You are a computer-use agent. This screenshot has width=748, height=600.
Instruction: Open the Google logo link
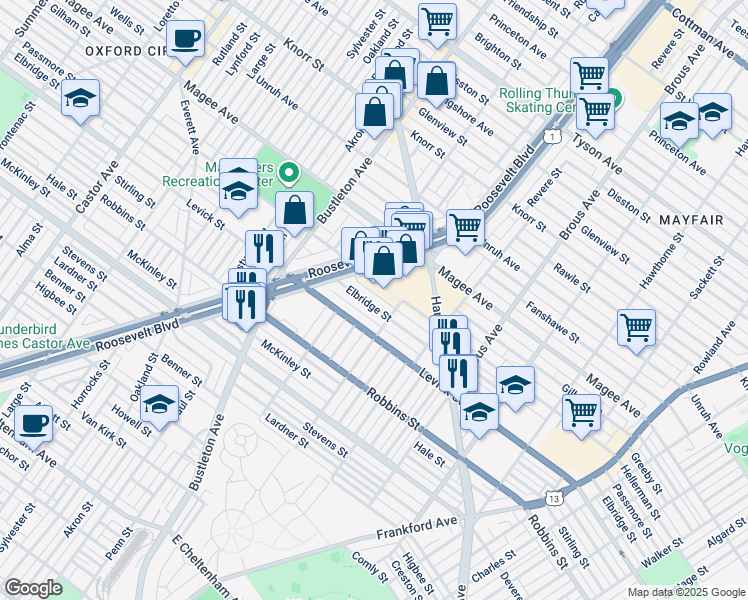[33, 589]
